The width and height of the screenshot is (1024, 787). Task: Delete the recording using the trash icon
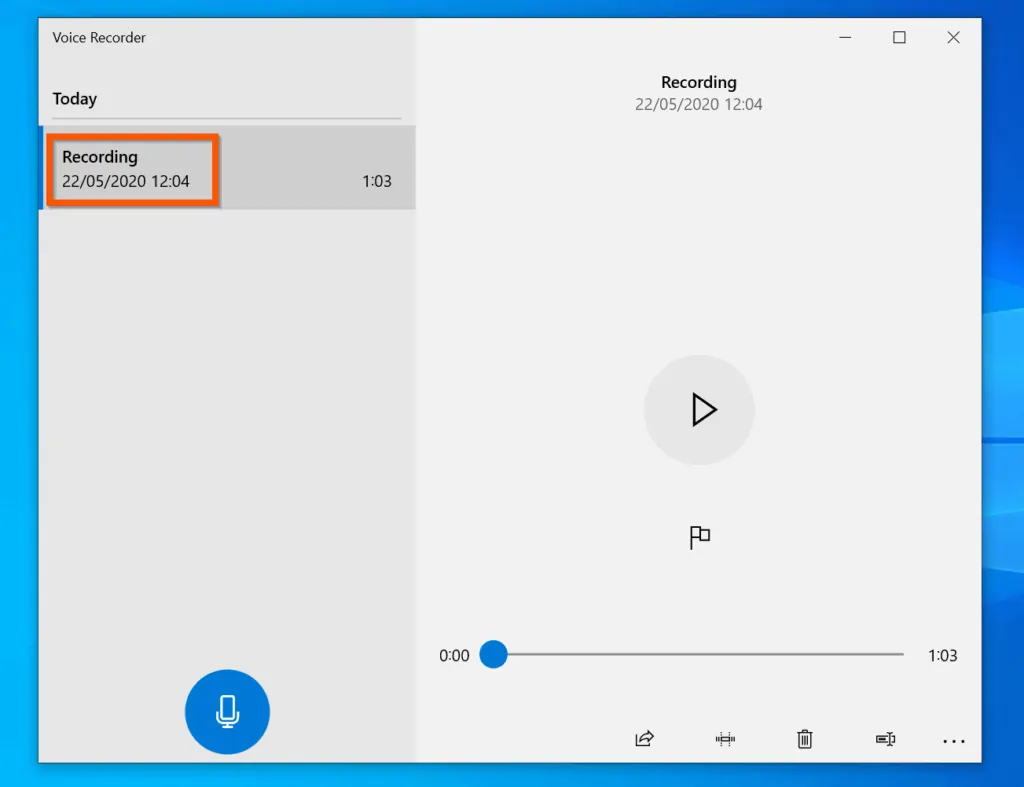tap(804, 739)
